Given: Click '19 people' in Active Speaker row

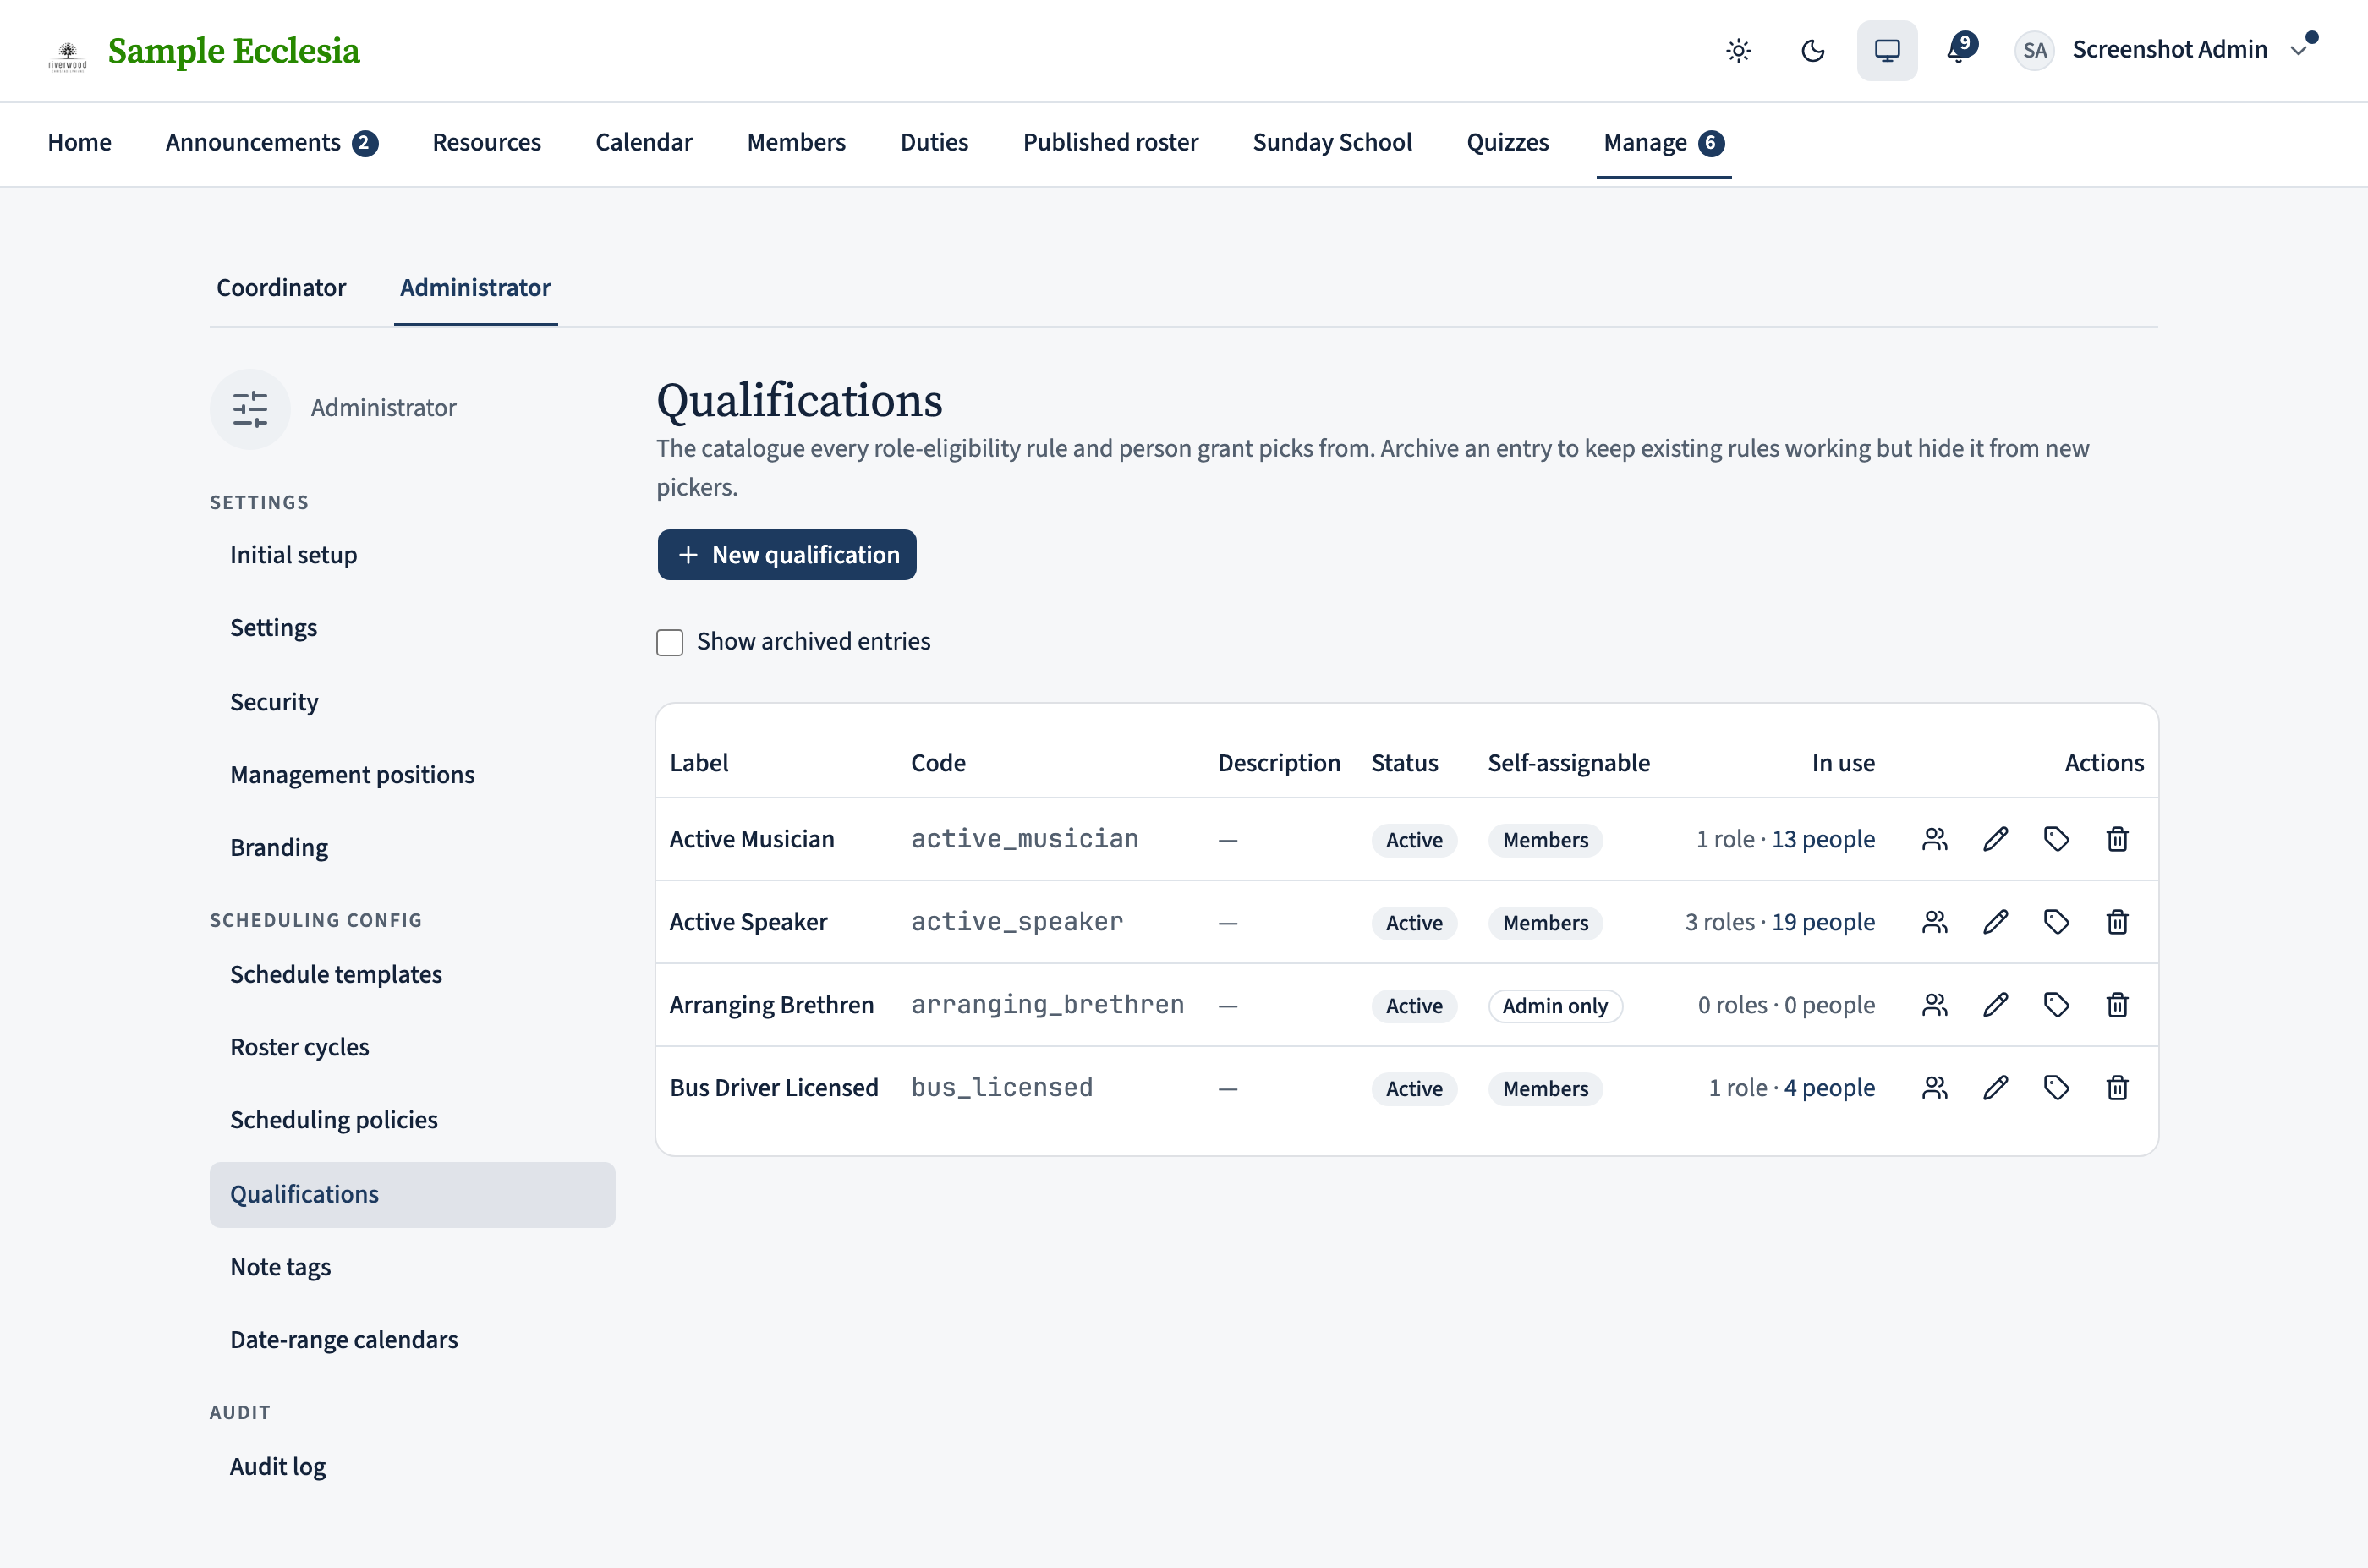Looking at the screenshot, I should [x=1823, y=922].
